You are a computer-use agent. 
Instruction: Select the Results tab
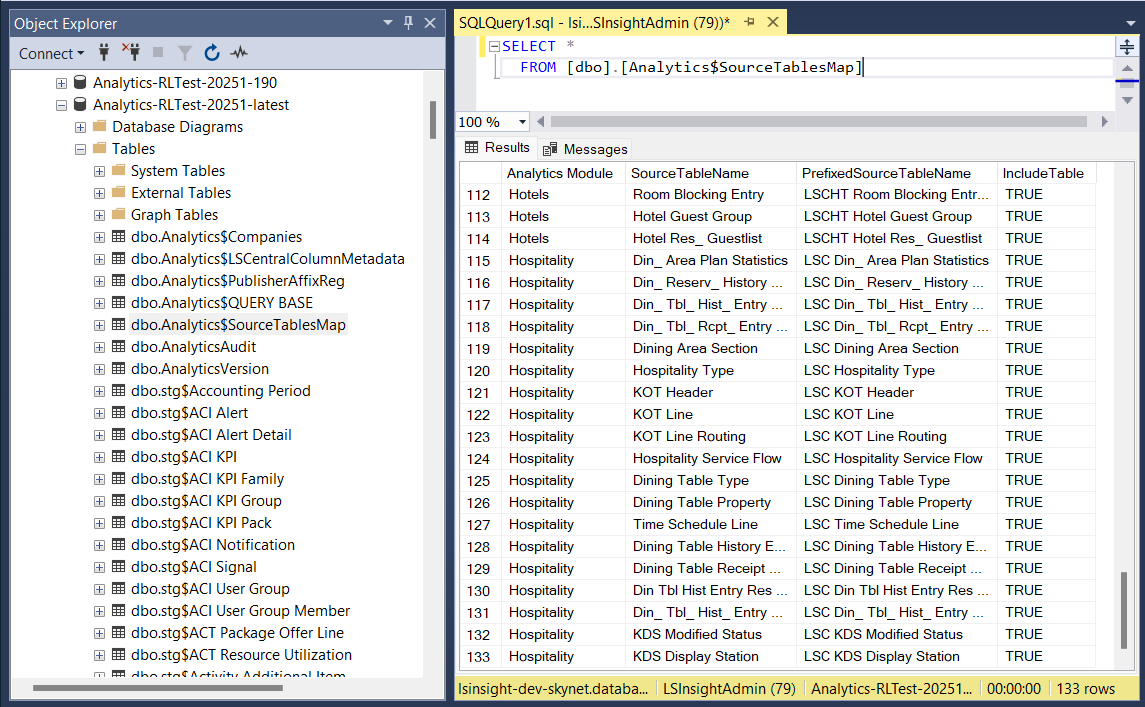[x=497, y=148]
